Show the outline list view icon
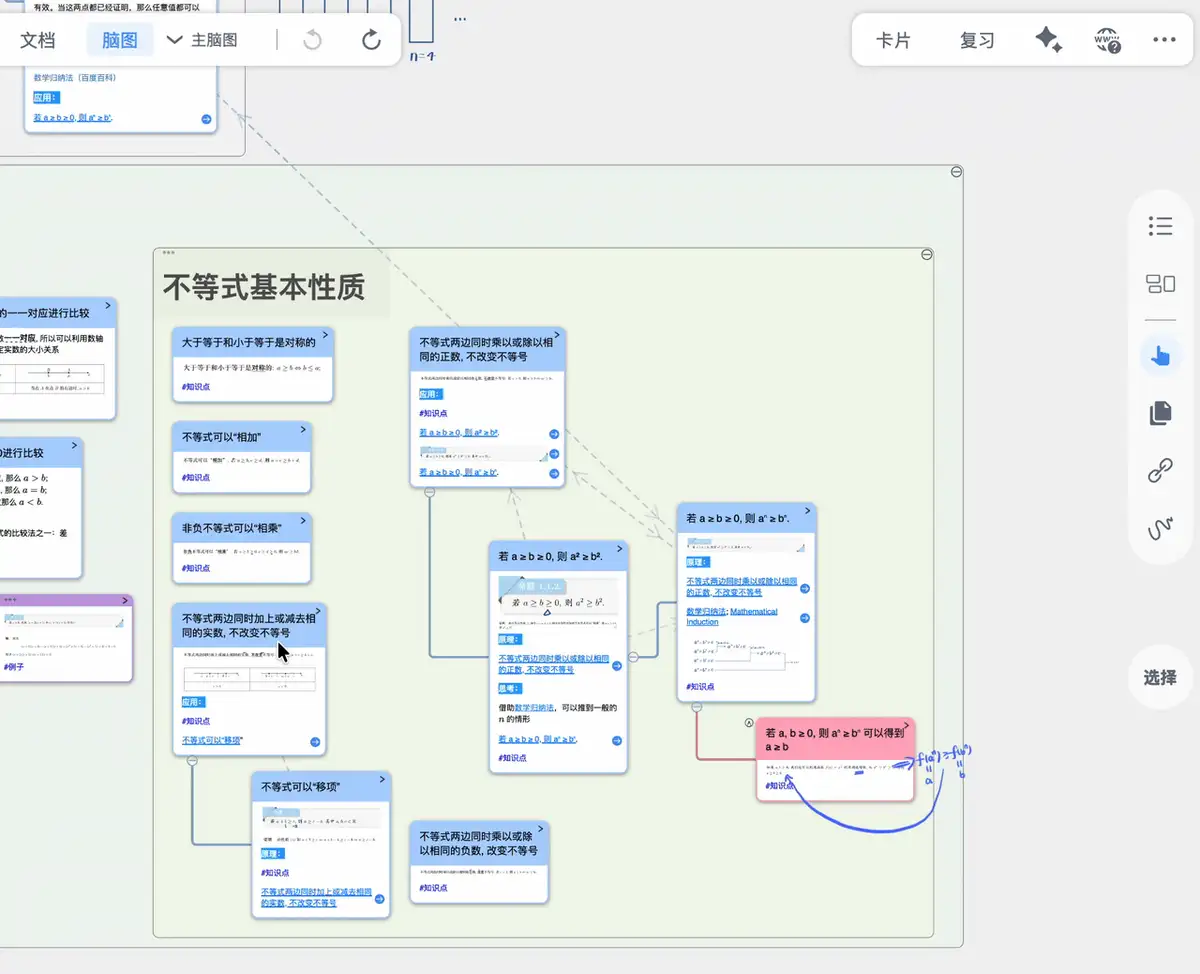The width and height of the screenshot is (1200, 974). pos(1160,226)
